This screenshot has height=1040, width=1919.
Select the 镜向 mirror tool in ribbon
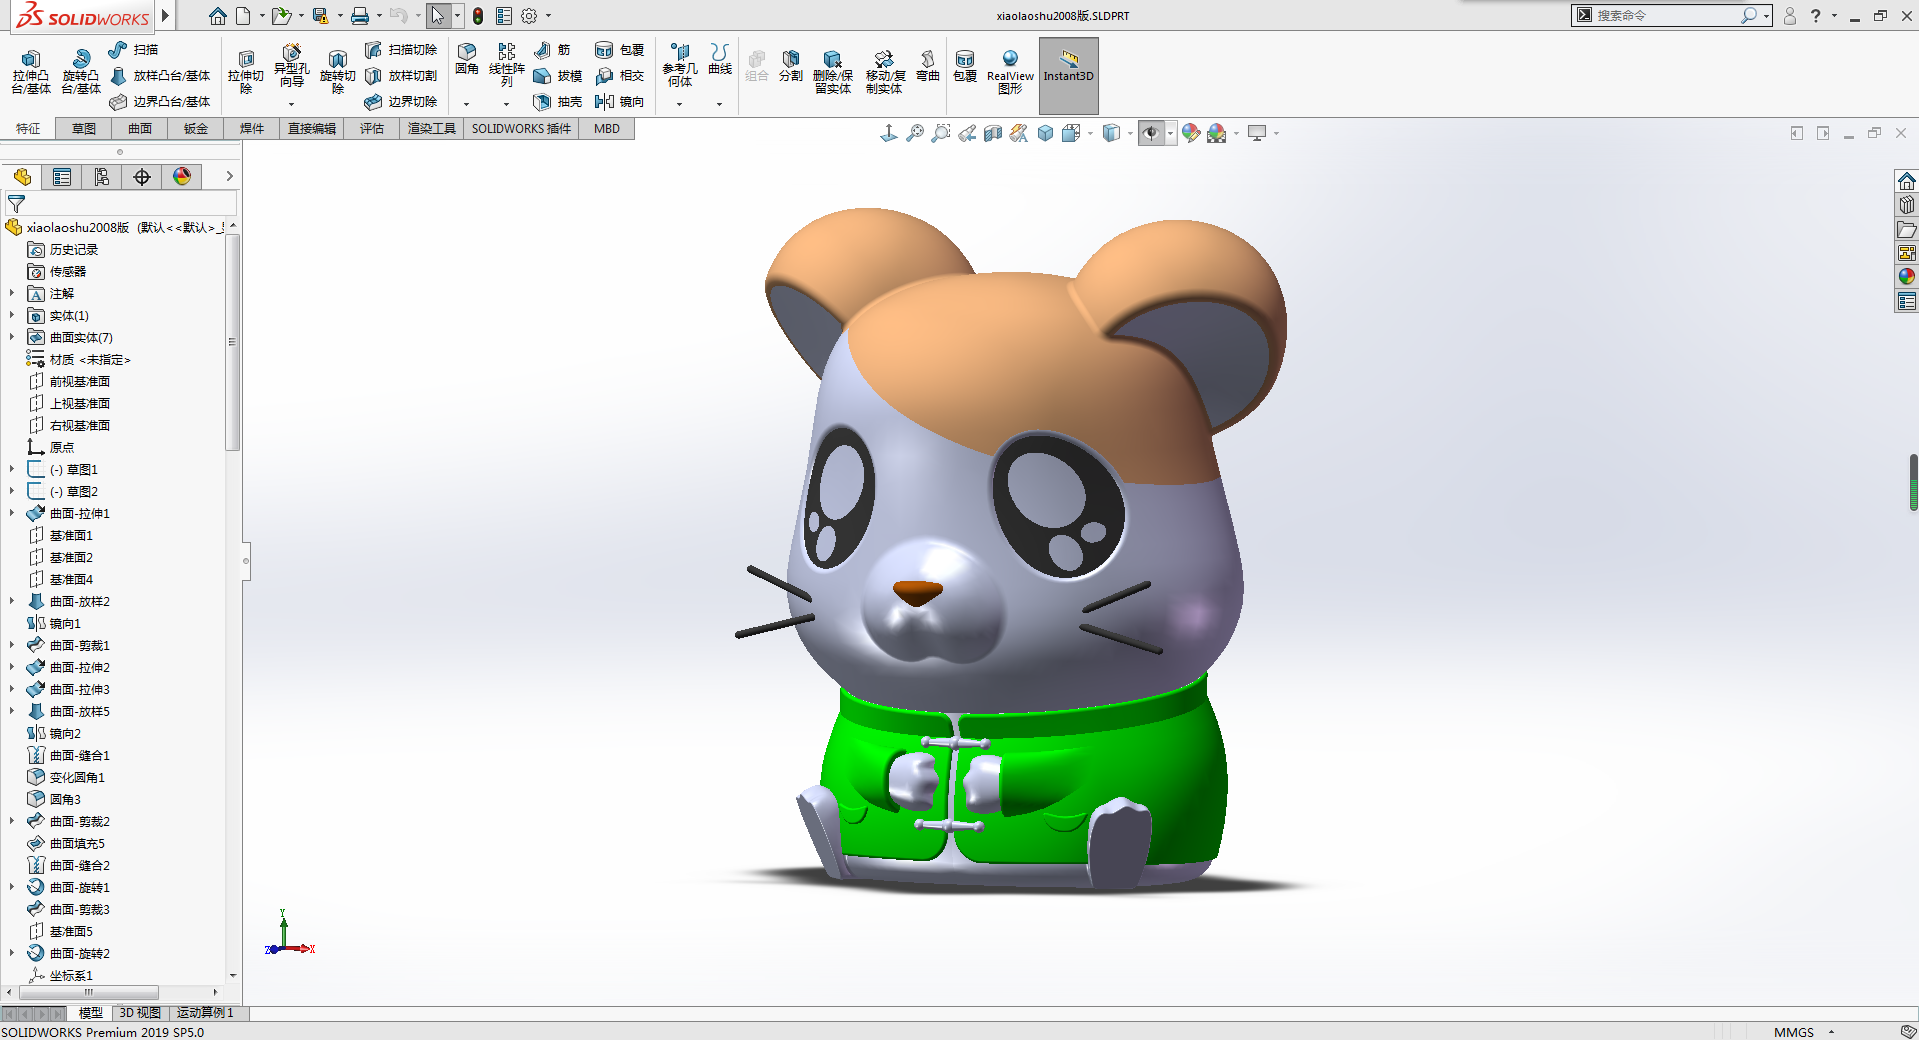619,101
